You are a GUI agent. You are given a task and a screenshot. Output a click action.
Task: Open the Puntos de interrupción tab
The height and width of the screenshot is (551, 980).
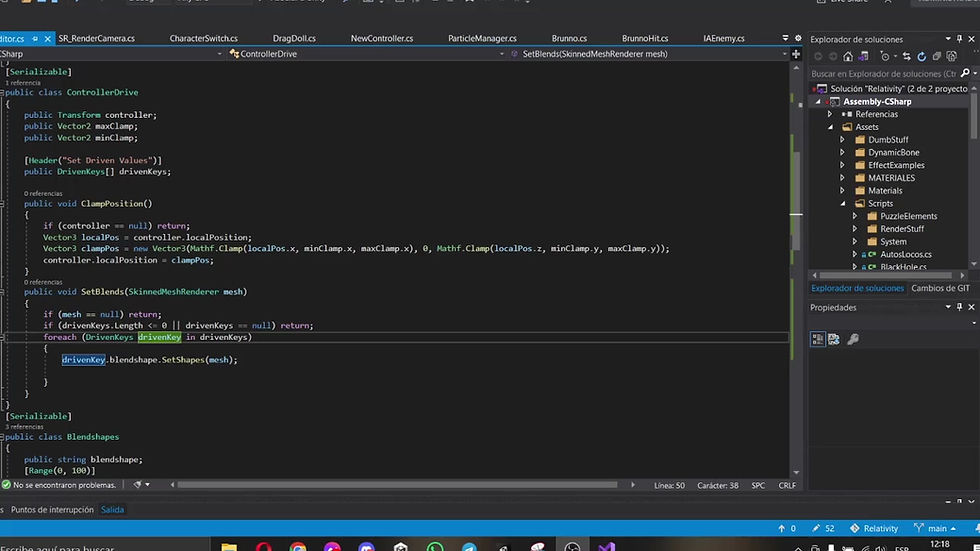(x=52, y=510)
